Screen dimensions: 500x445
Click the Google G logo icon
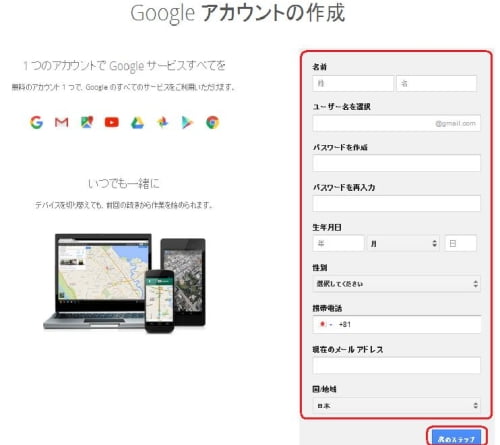pos(36,122)
